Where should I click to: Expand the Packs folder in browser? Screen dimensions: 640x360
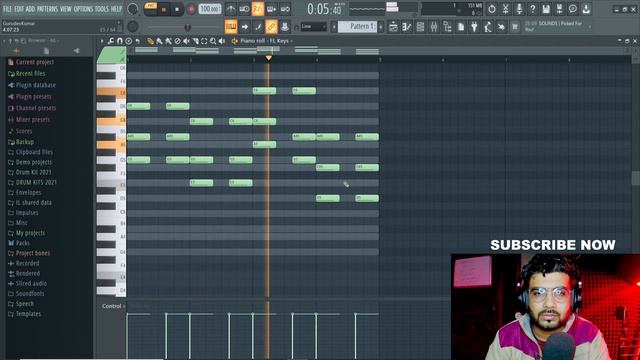click(x=23, y=243)
